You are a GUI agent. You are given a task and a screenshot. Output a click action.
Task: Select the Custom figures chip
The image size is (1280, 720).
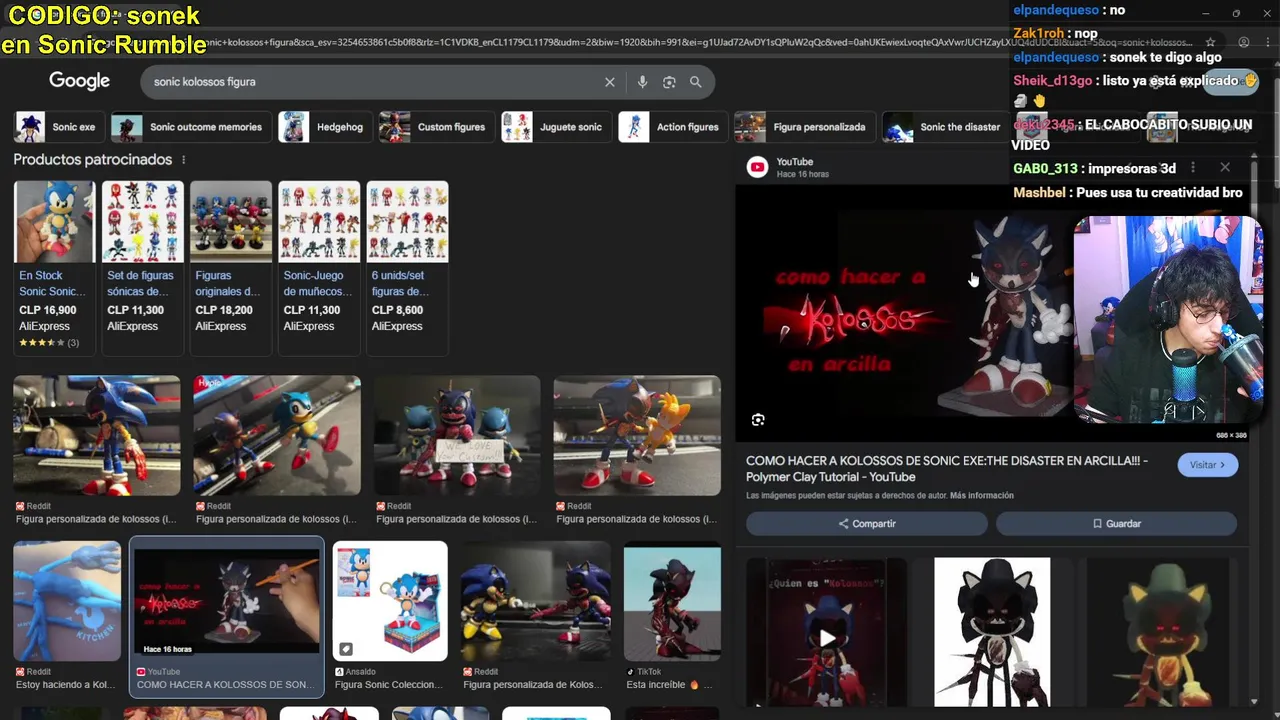(x=435, y=127)
